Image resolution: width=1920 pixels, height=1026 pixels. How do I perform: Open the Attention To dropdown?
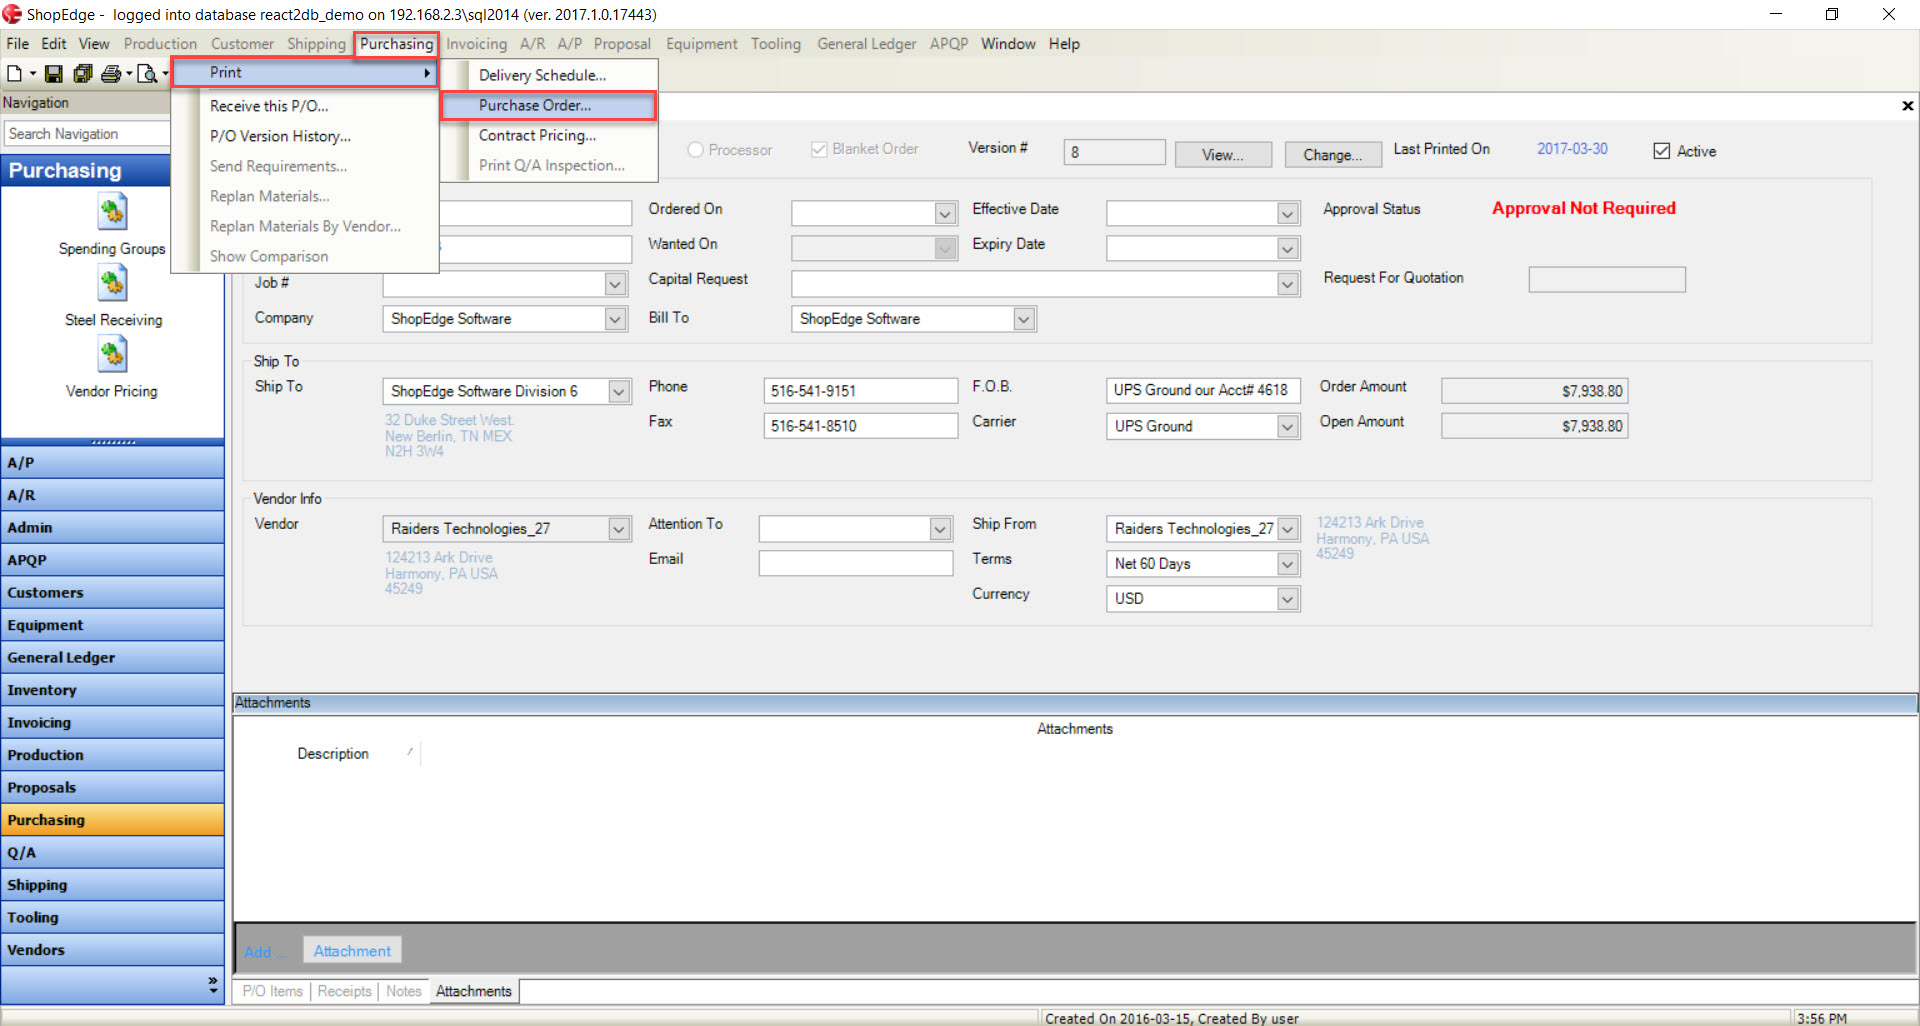click(x=940, y=529)
